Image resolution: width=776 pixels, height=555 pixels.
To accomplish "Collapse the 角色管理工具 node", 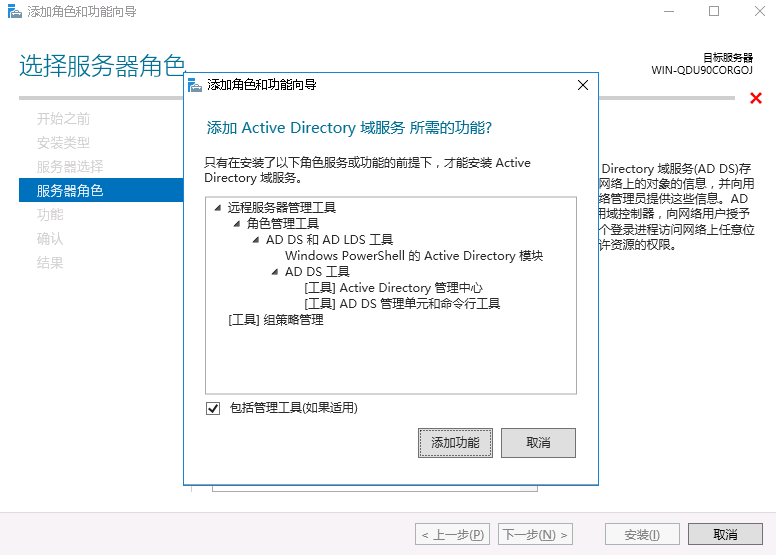I will [x=237, y=224].
